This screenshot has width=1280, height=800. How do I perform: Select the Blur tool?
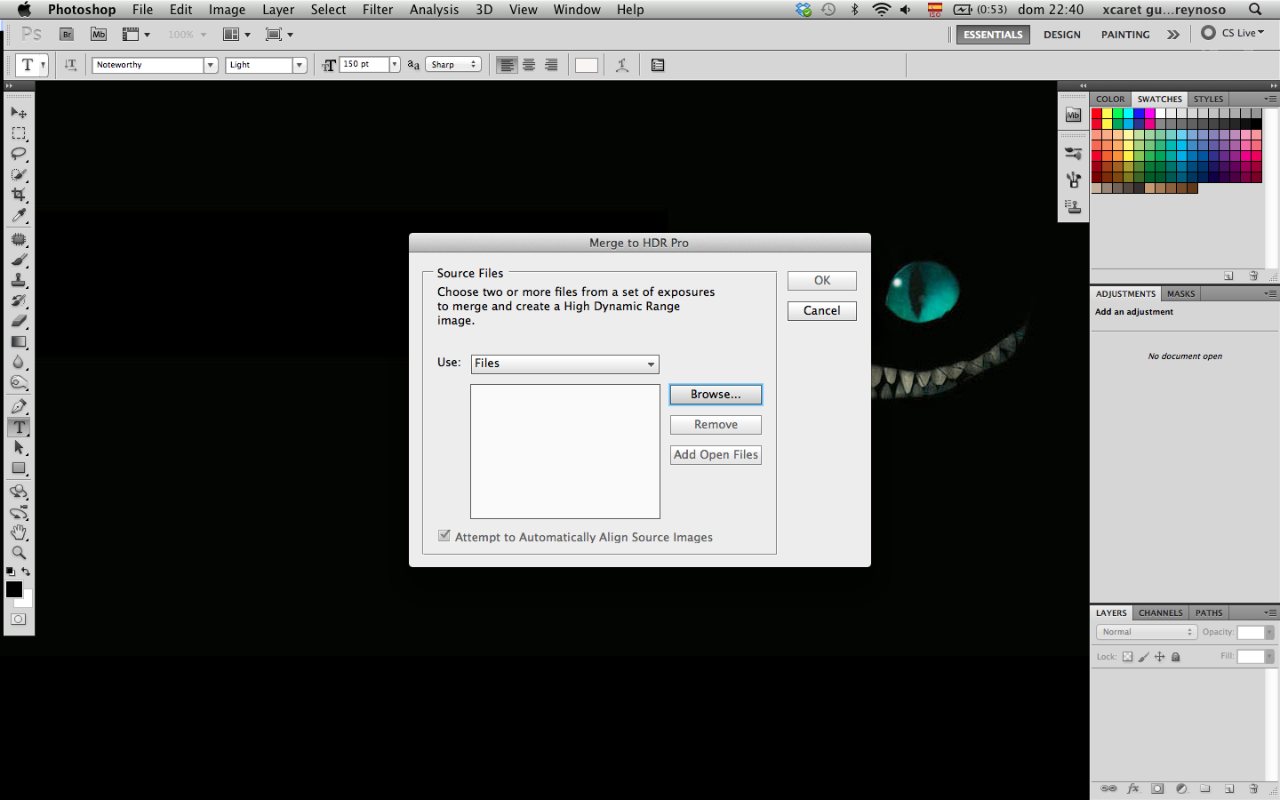19,362
